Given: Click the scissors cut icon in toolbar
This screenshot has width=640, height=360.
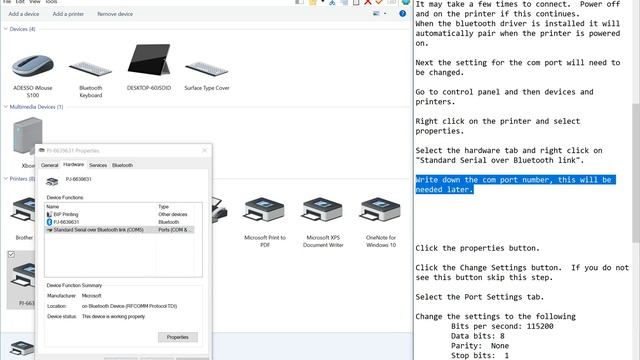Looking at the screenshot, I should click(x=332, y=2).
